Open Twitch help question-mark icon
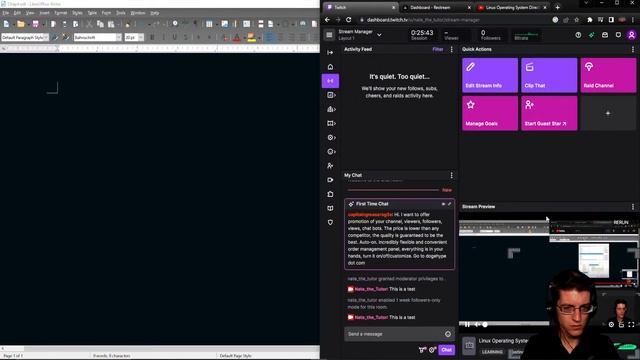Viewport: 640px width, 360px height. (578, 35)
